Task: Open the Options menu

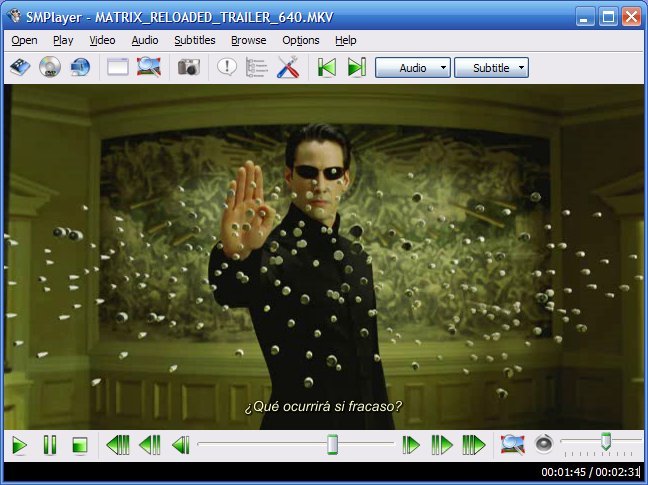Action: click(x=301, y=40)
